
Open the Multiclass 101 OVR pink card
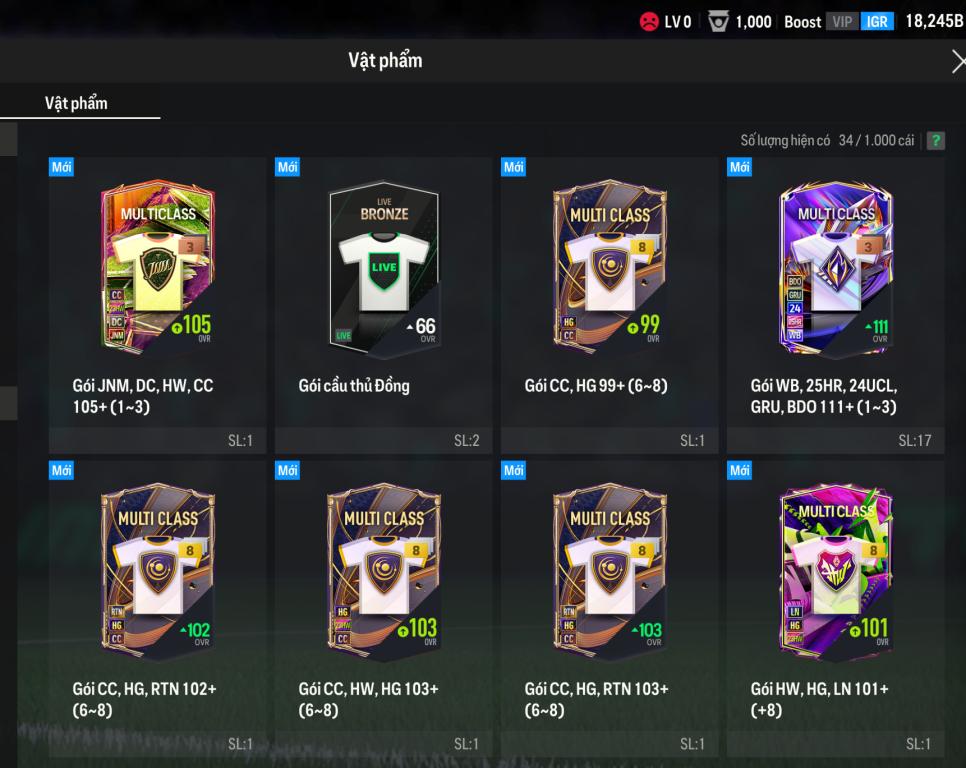click(x=836, y=570)
